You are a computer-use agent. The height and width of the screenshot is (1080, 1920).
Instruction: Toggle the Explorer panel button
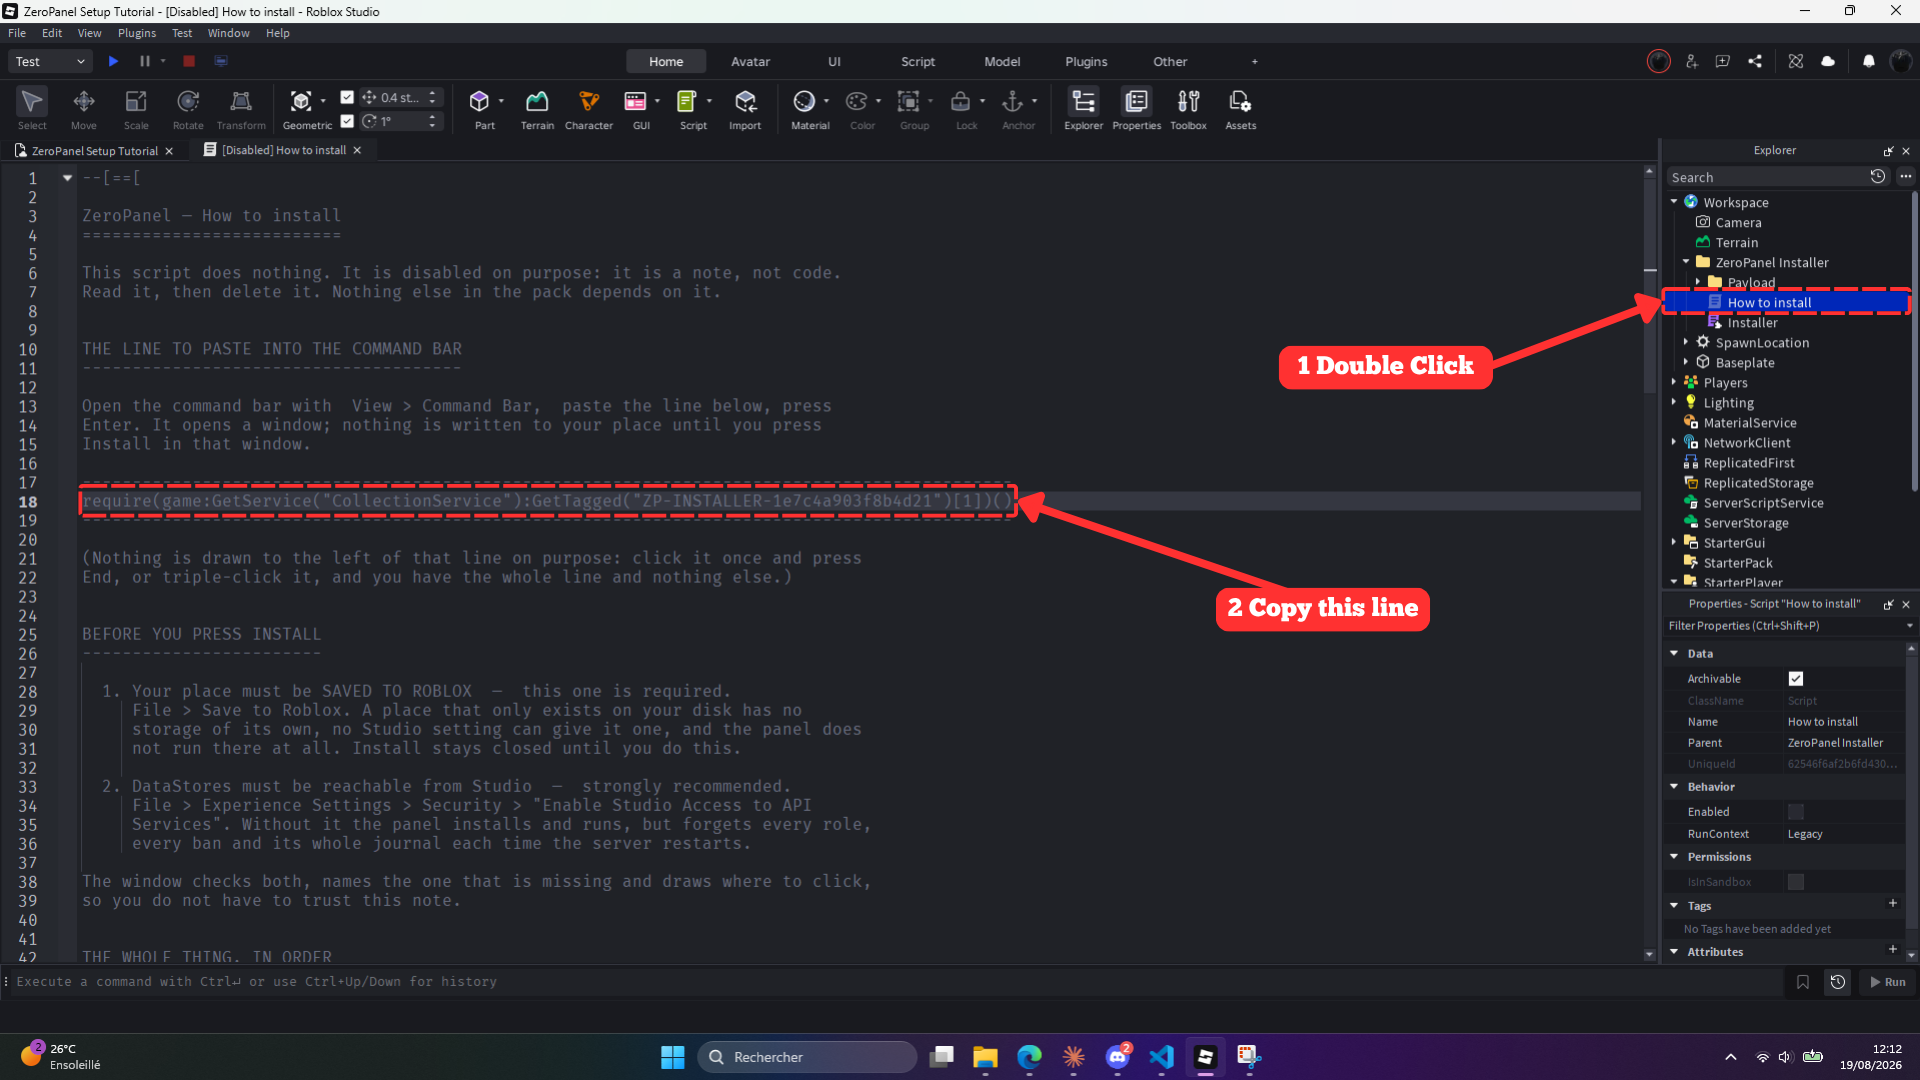(1083, 108)
